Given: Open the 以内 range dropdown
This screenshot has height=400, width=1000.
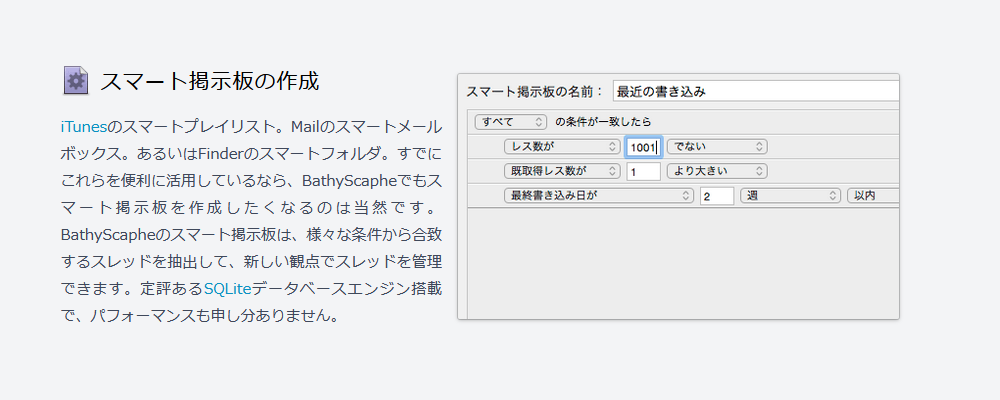Looking at the screenshot, I should 873,196.
